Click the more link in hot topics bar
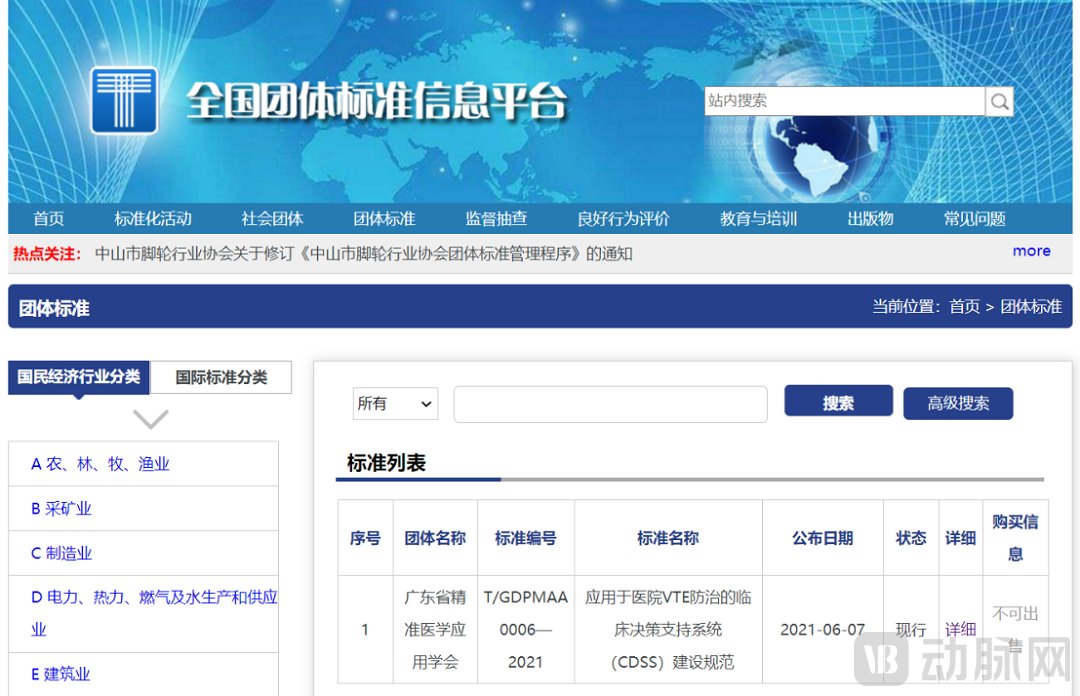The image size is (1080, 696). click(x=1031, y=251)
